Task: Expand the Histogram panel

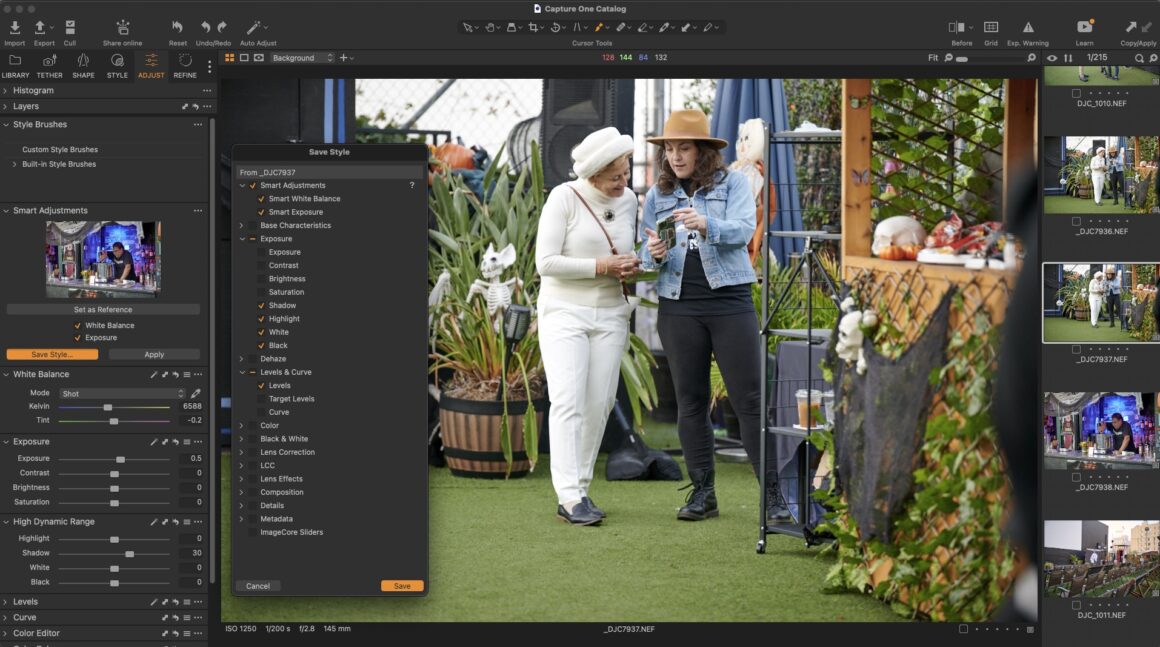Action: click(x=5, y=90)
